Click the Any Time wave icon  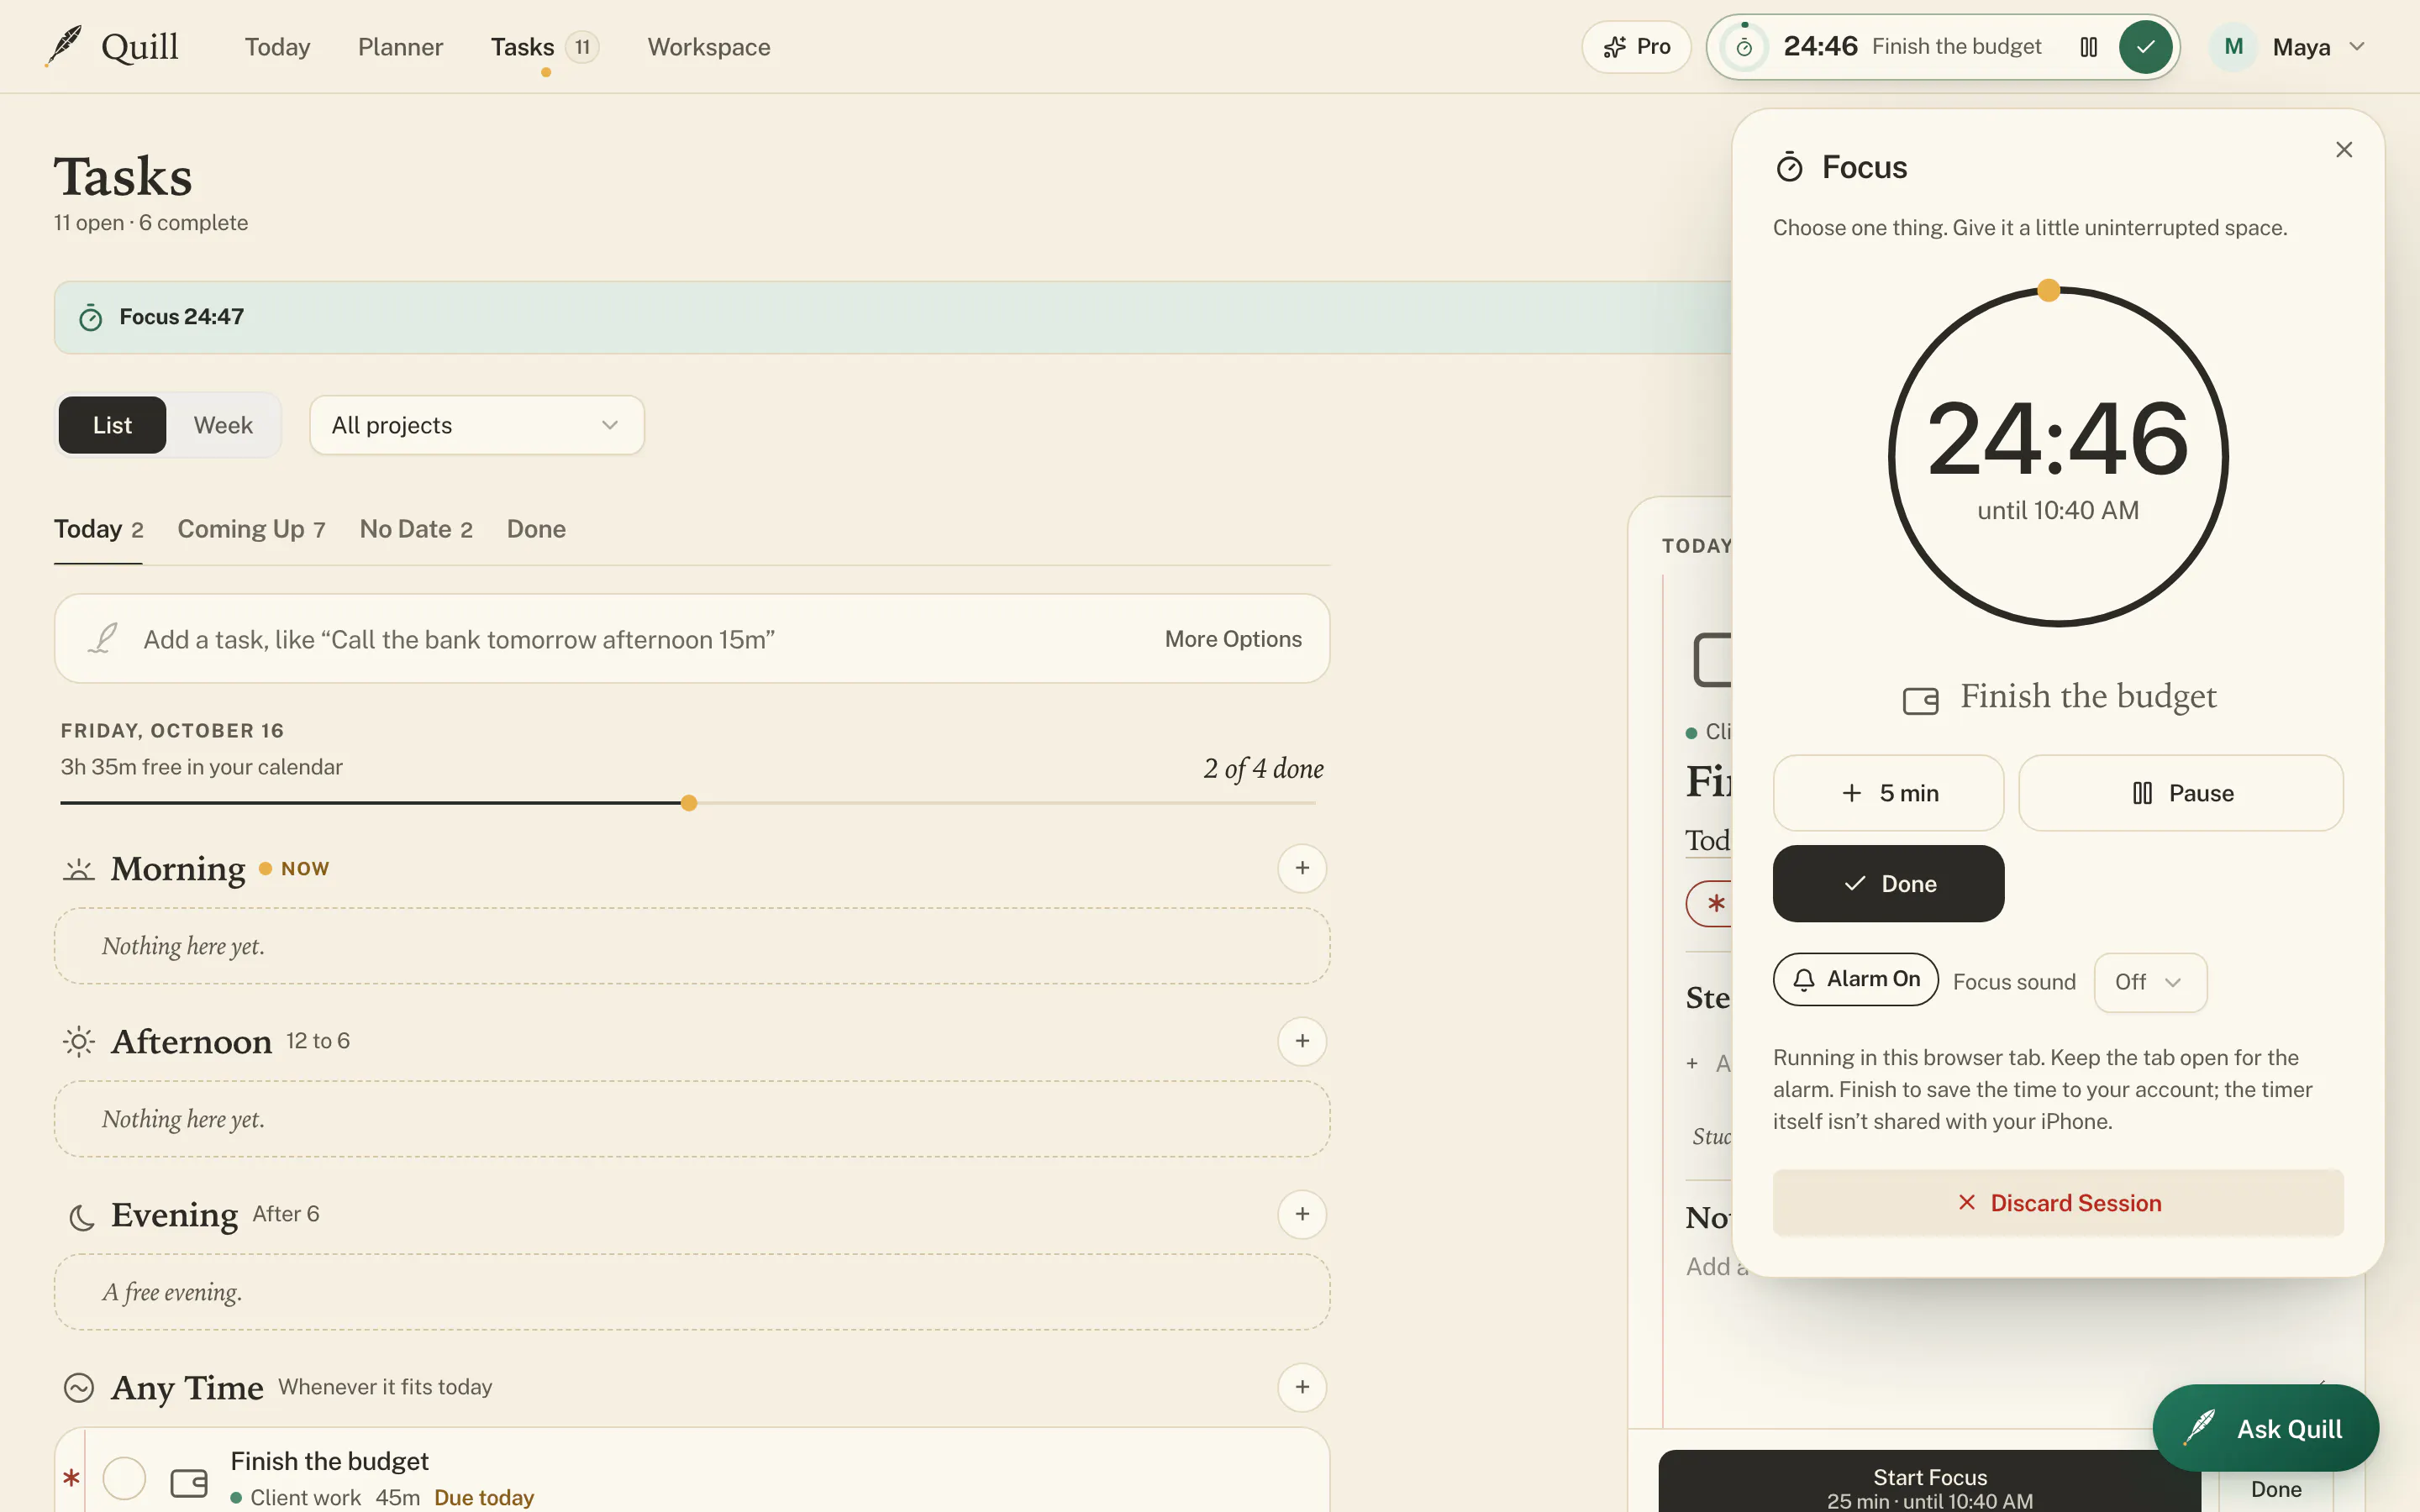pos(79,1388)
